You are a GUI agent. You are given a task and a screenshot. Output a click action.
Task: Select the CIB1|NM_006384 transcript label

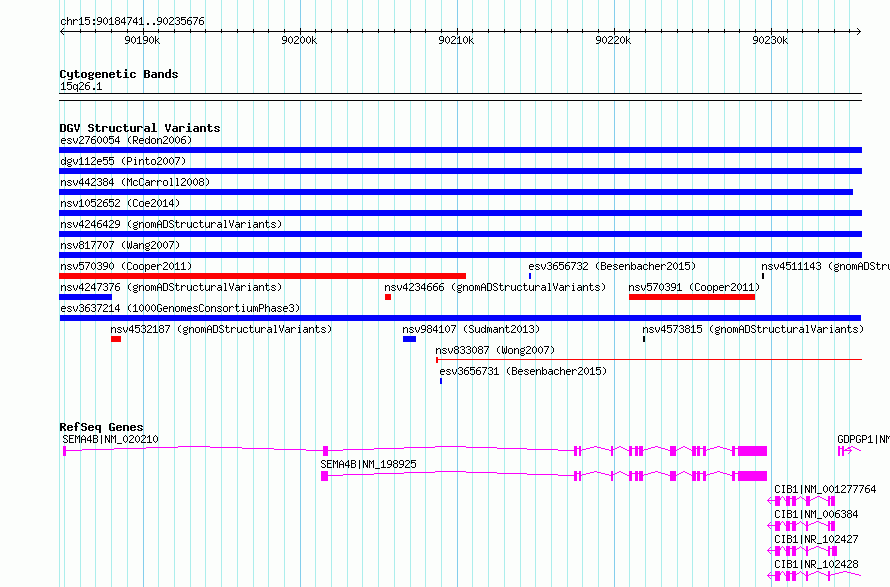point(816,514)
